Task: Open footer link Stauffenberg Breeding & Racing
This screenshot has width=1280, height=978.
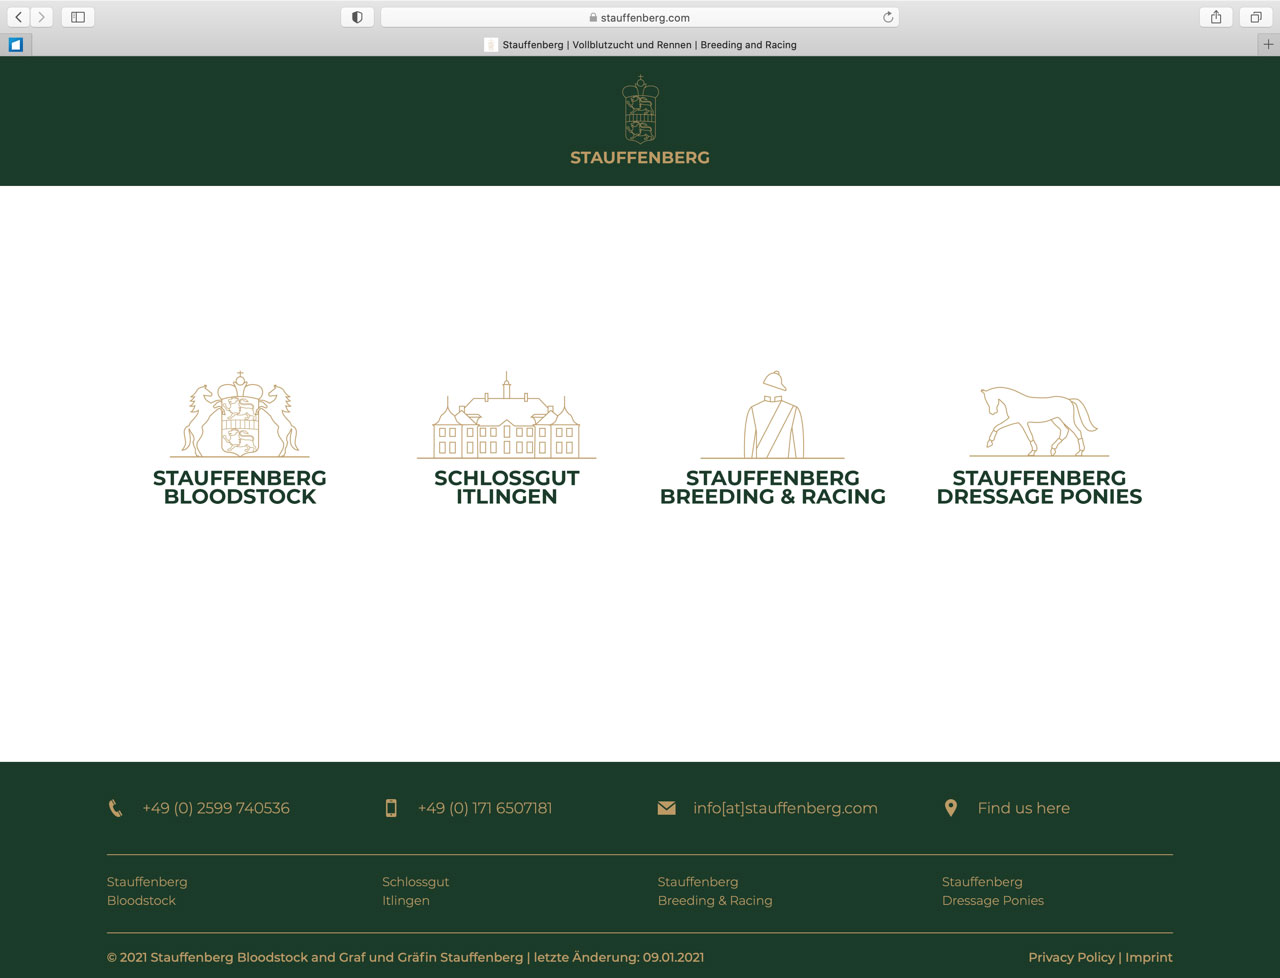Action: coord(715,891)
